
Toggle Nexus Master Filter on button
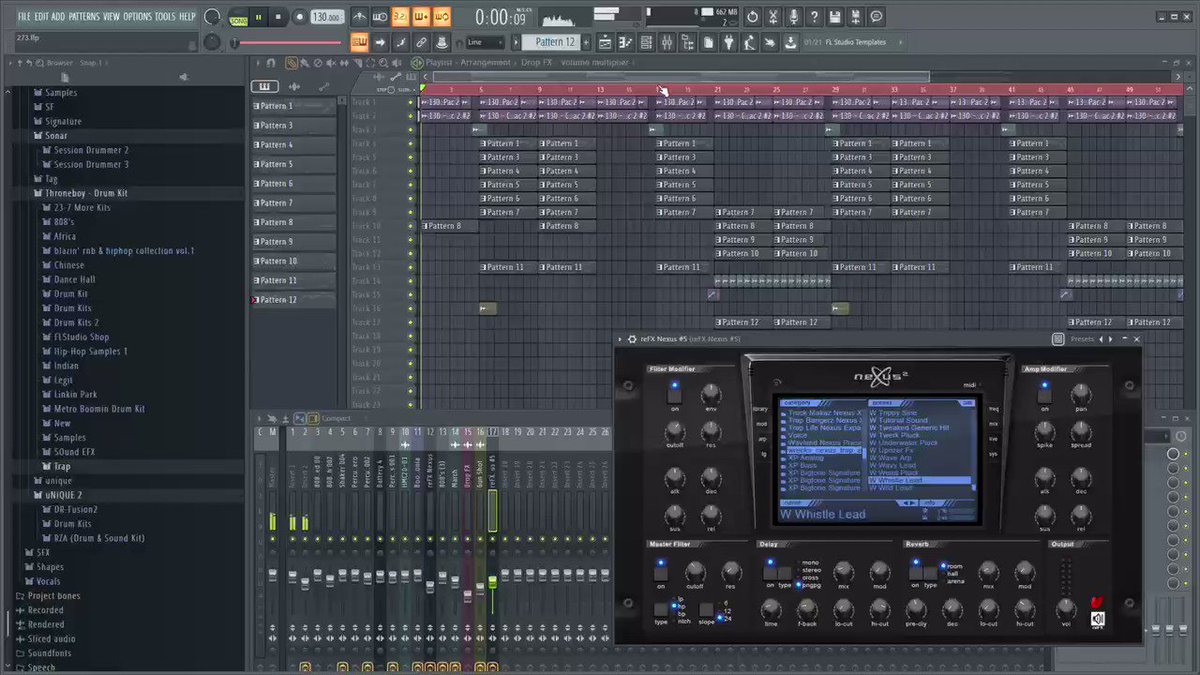pos(659,573)
